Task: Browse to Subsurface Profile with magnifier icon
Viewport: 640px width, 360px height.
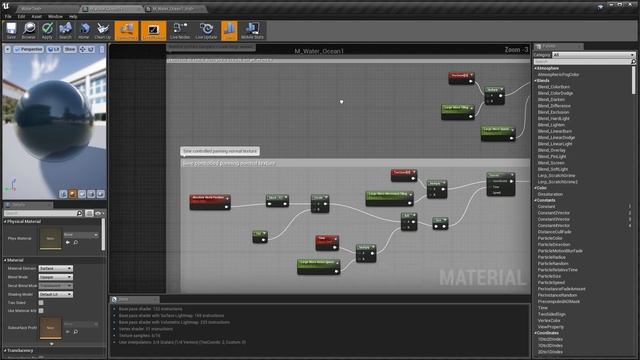Action: click(x=76, y=332)
